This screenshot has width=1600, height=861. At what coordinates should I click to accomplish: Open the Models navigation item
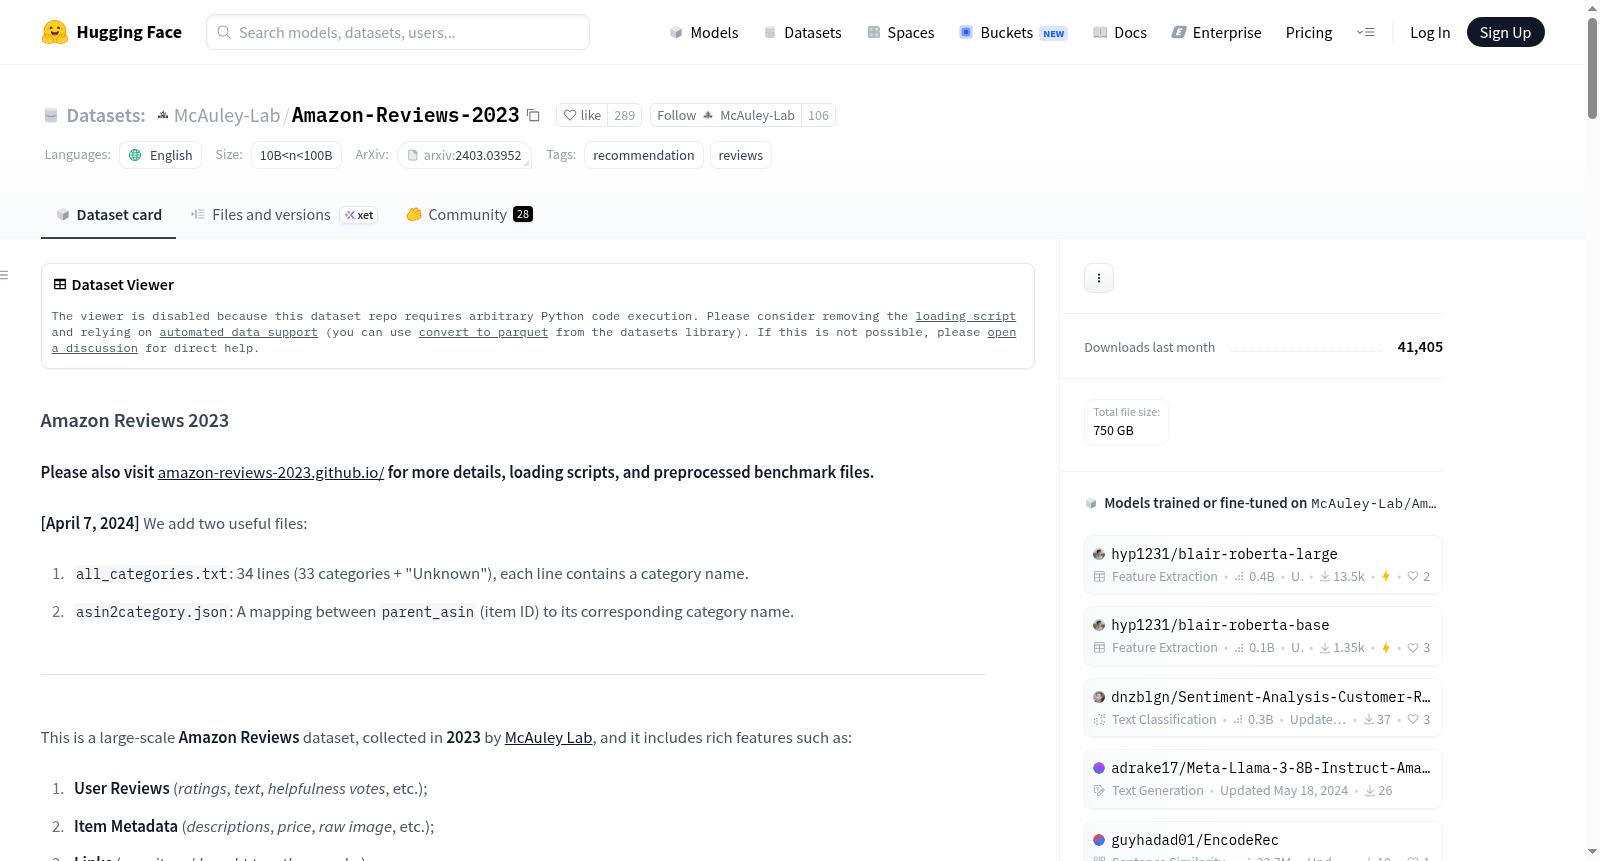tap(704, 32)
